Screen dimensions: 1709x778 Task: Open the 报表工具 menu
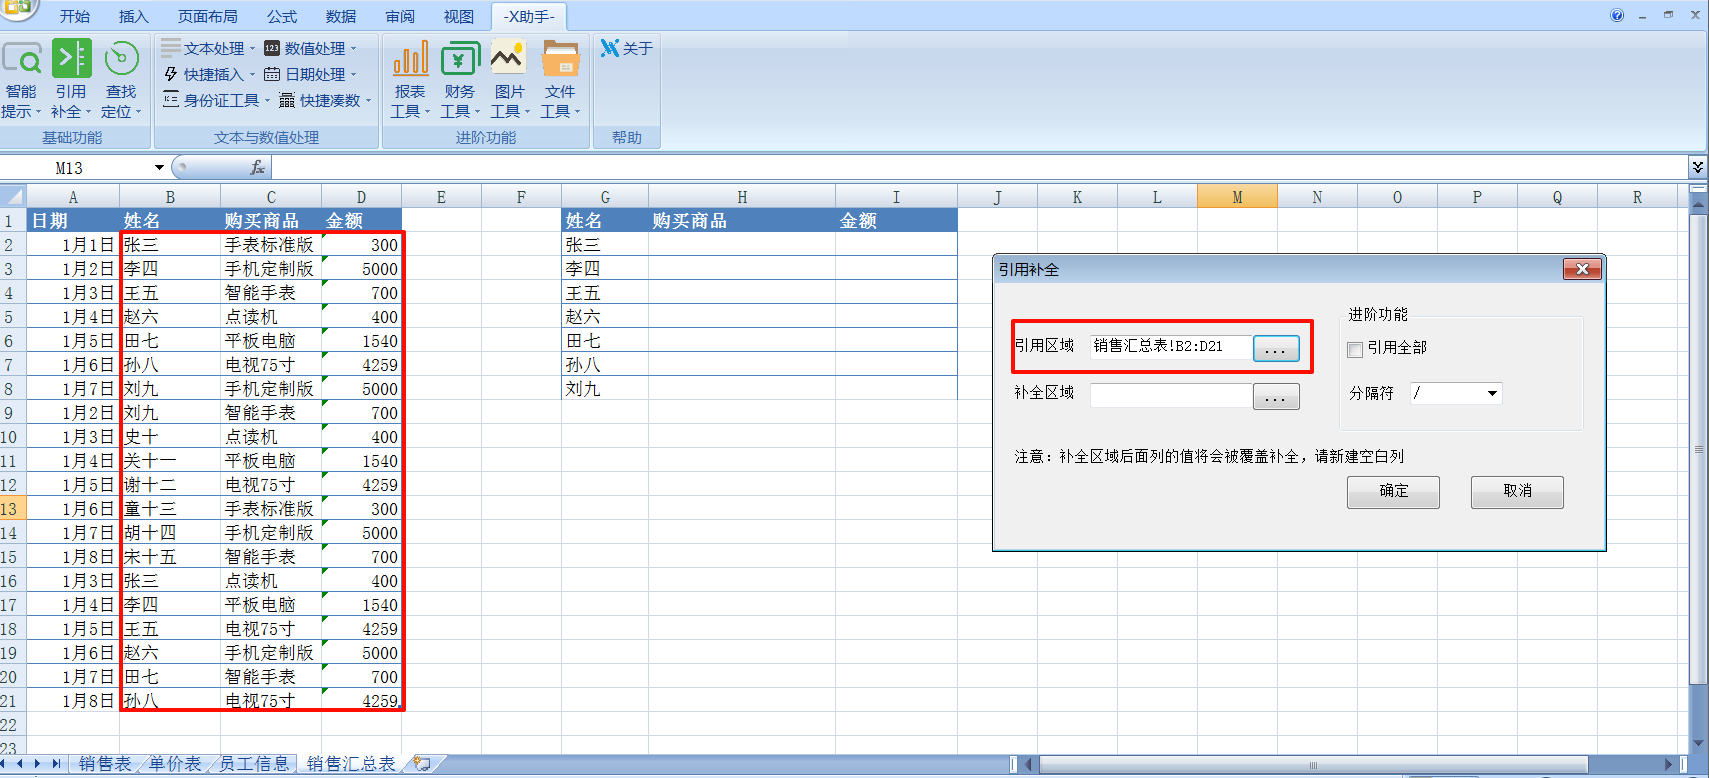[410, 80]
